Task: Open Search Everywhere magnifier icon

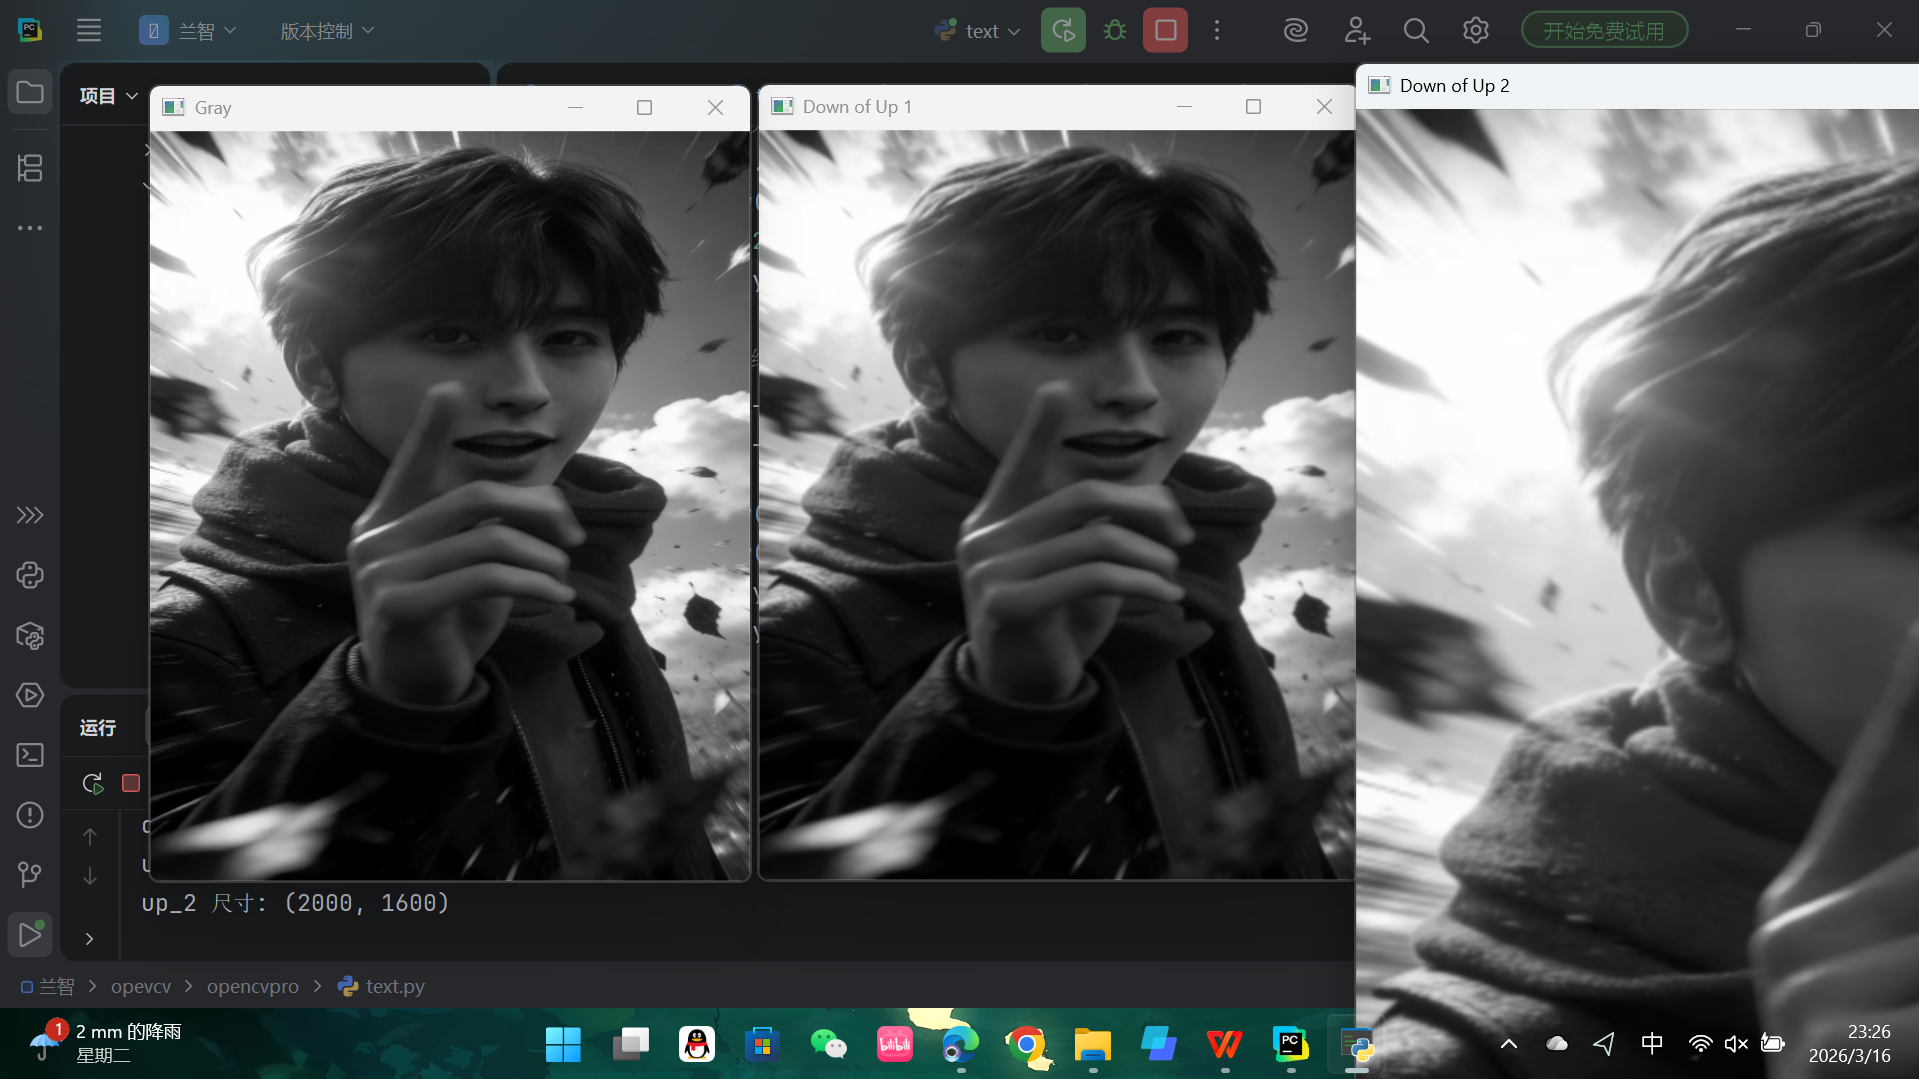Action: 1416,31
